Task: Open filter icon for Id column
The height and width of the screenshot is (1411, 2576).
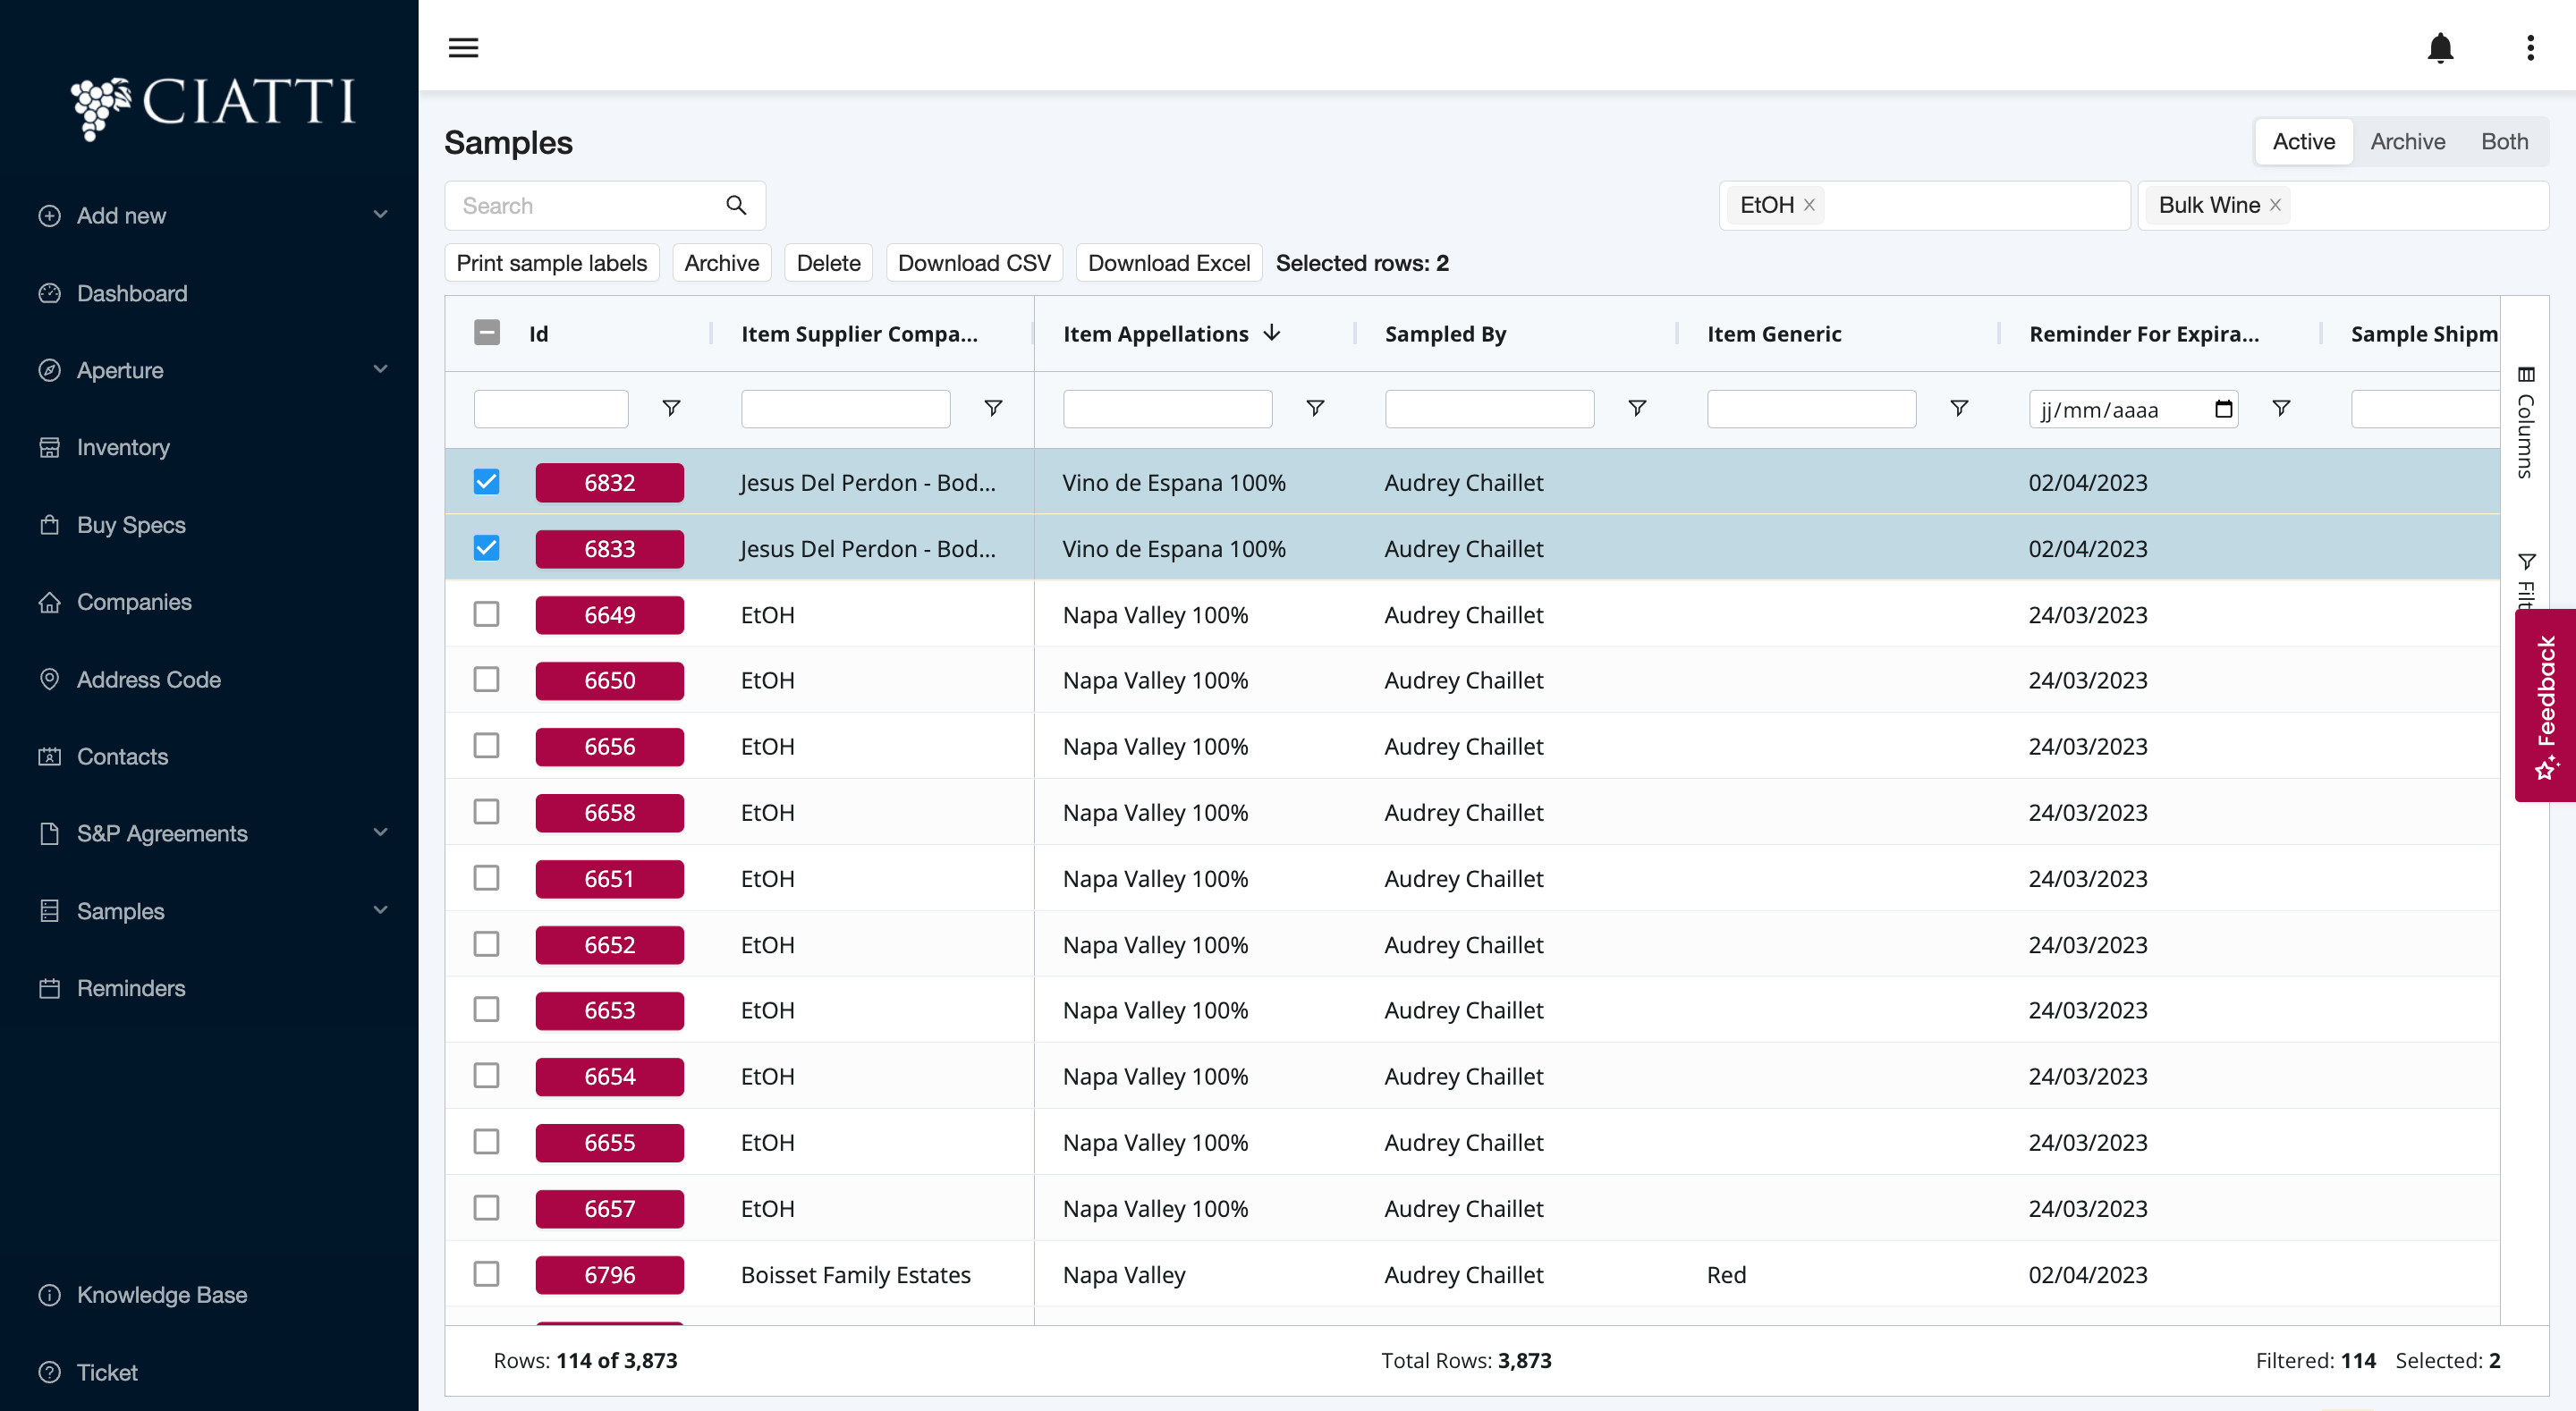Action: pos(671,408)
